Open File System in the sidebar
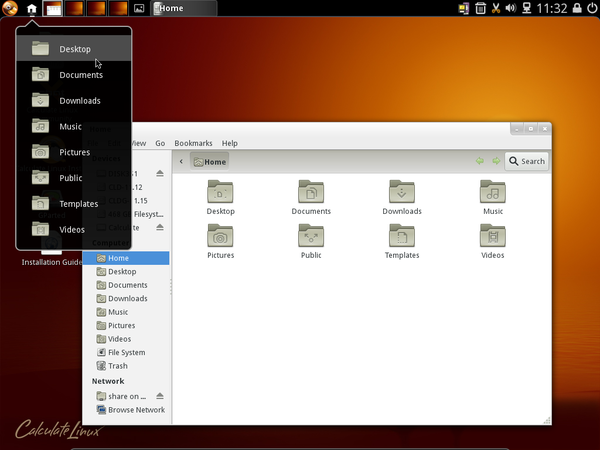The width and height of the screenshot is (600, 450). click(126, 352)
